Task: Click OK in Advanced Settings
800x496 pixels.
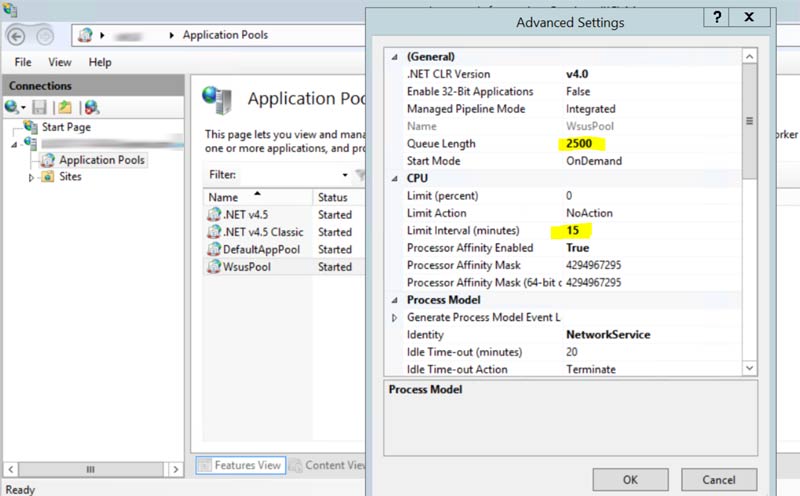Action: click(x=630, y=480)
